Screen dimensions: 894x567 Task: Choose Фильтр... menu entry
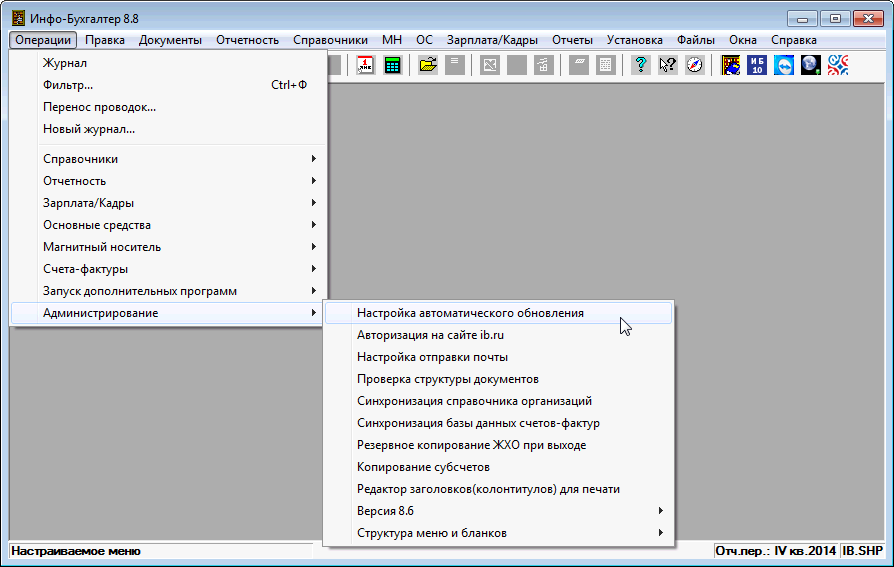tap(168, 85)
